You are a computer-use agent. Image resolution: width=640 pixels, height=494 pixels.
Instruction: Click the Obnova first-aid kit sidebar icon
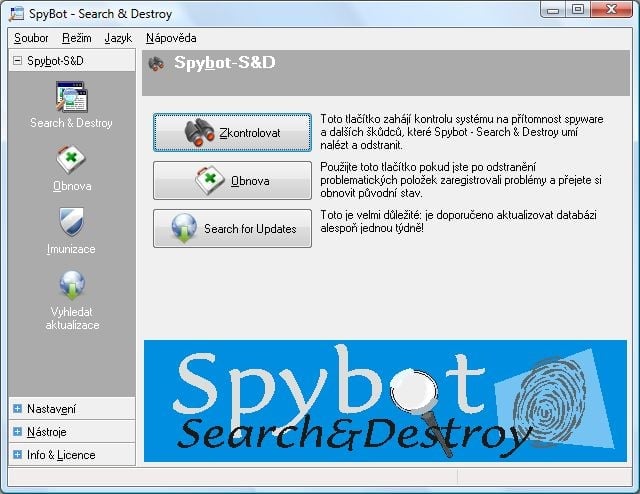coord(71,159)
